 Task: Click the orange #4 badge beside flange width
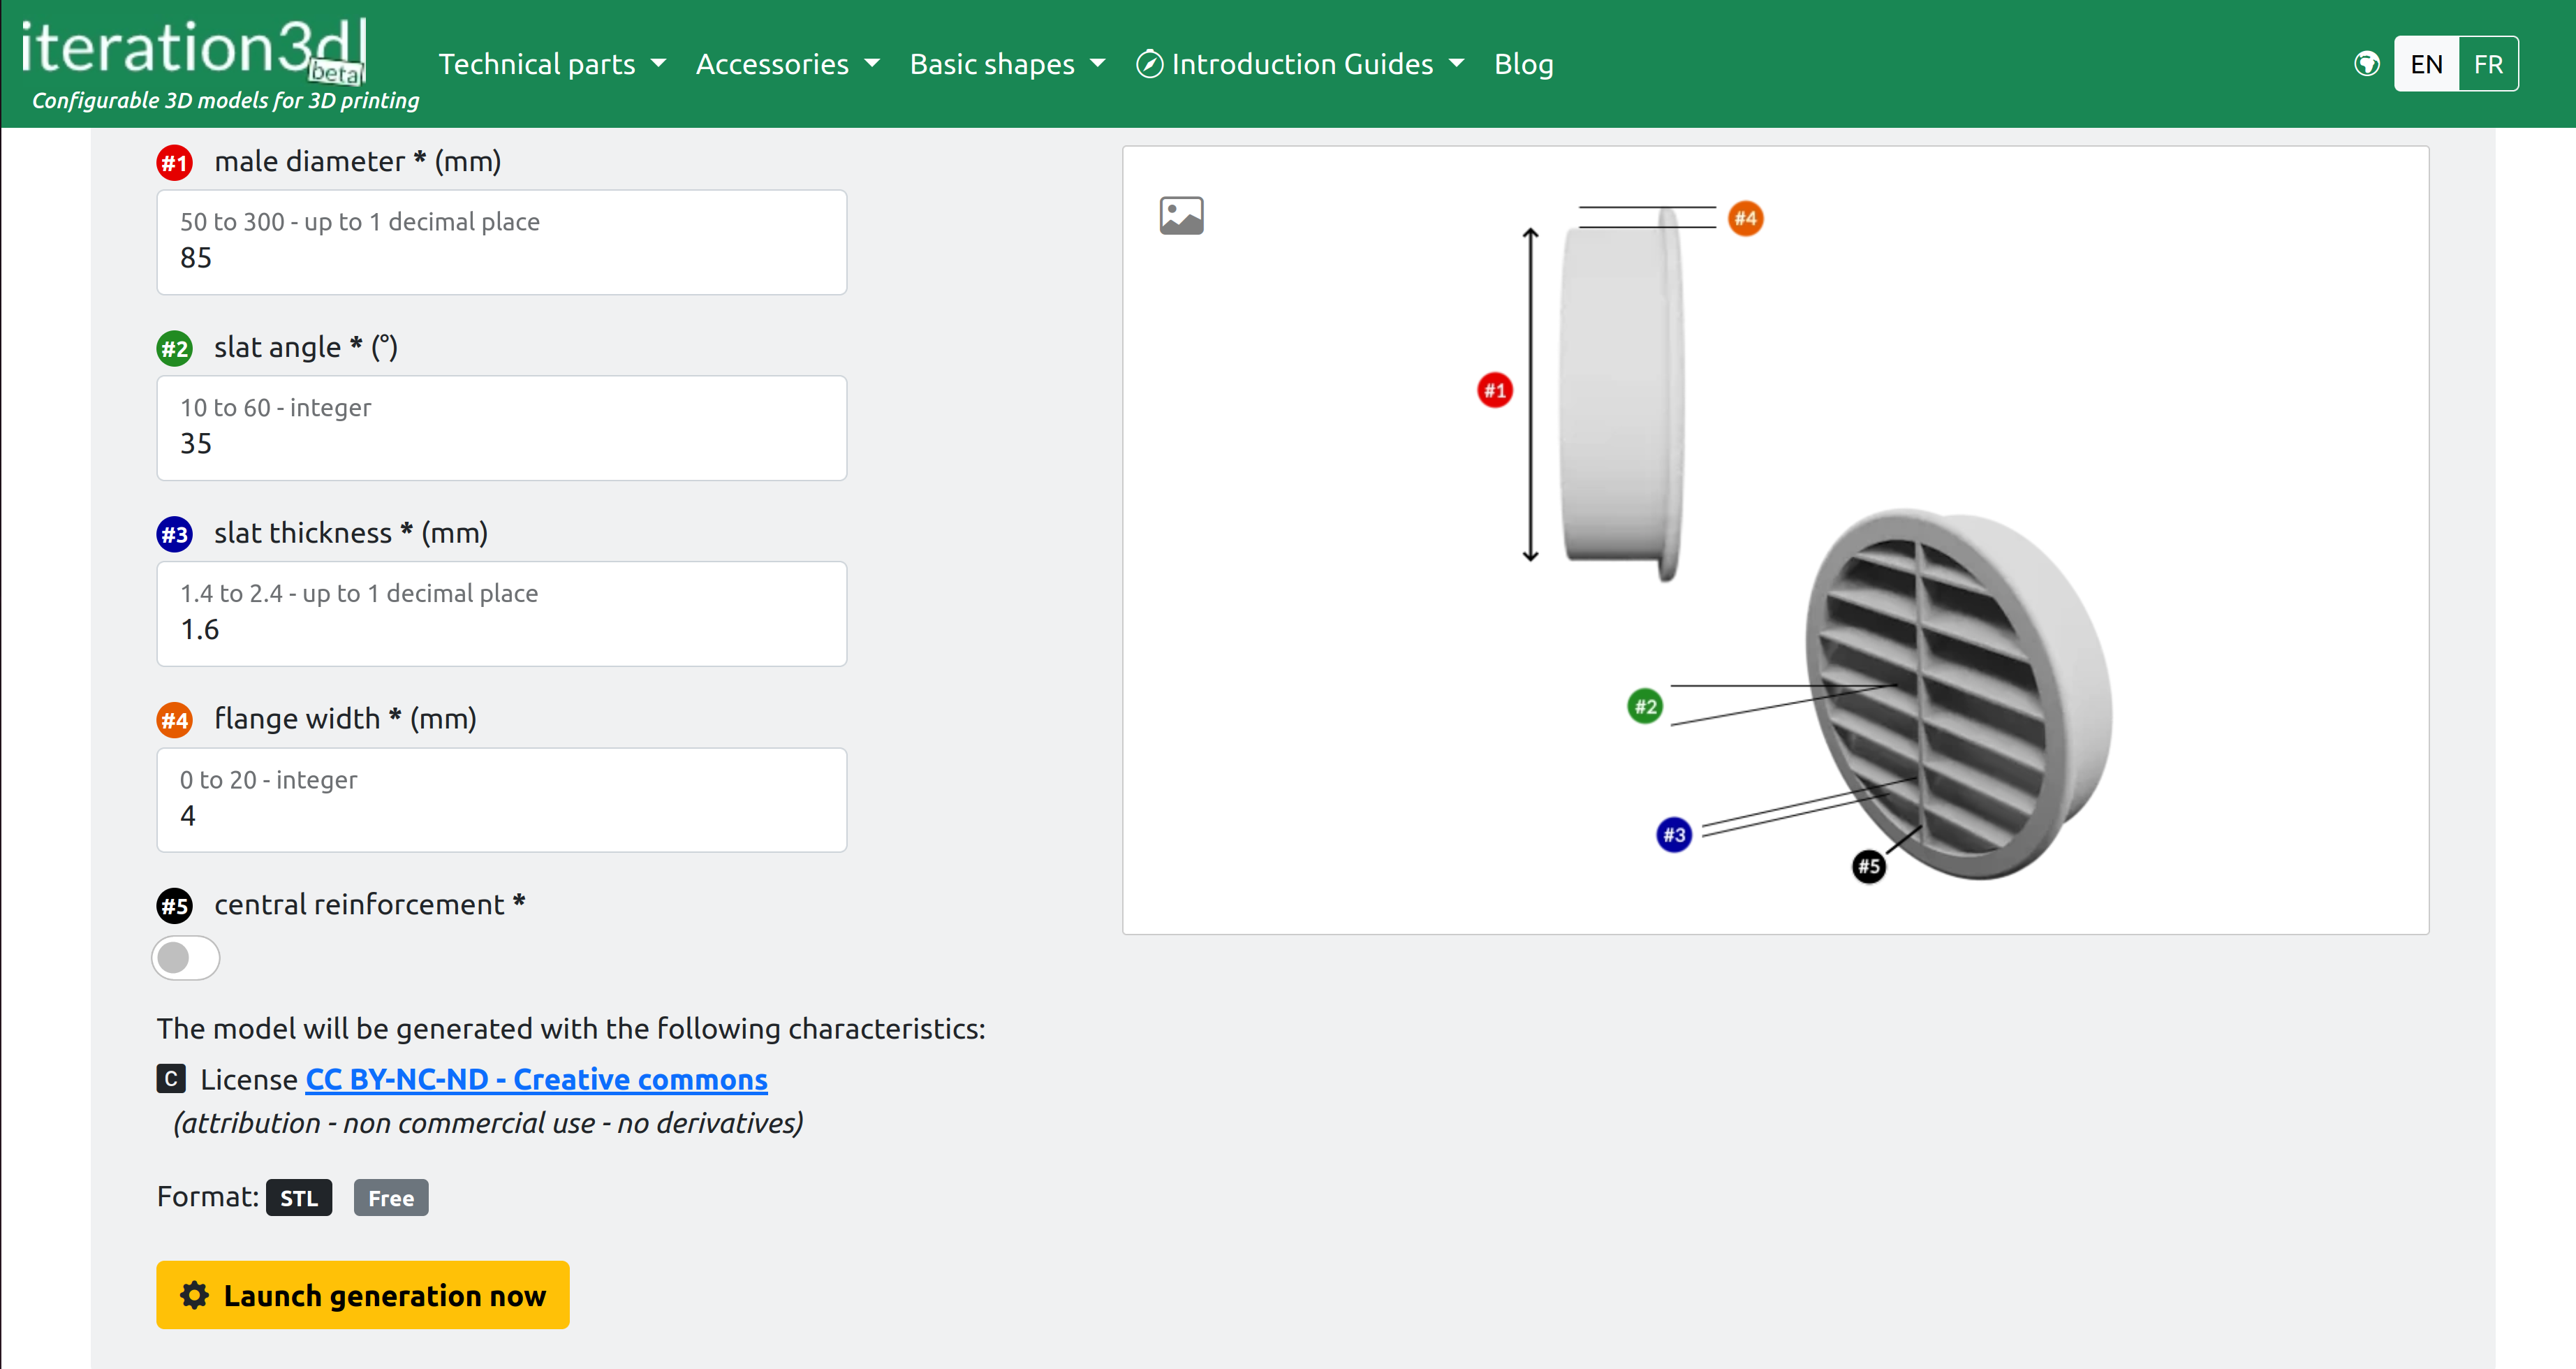pos(174,720)
